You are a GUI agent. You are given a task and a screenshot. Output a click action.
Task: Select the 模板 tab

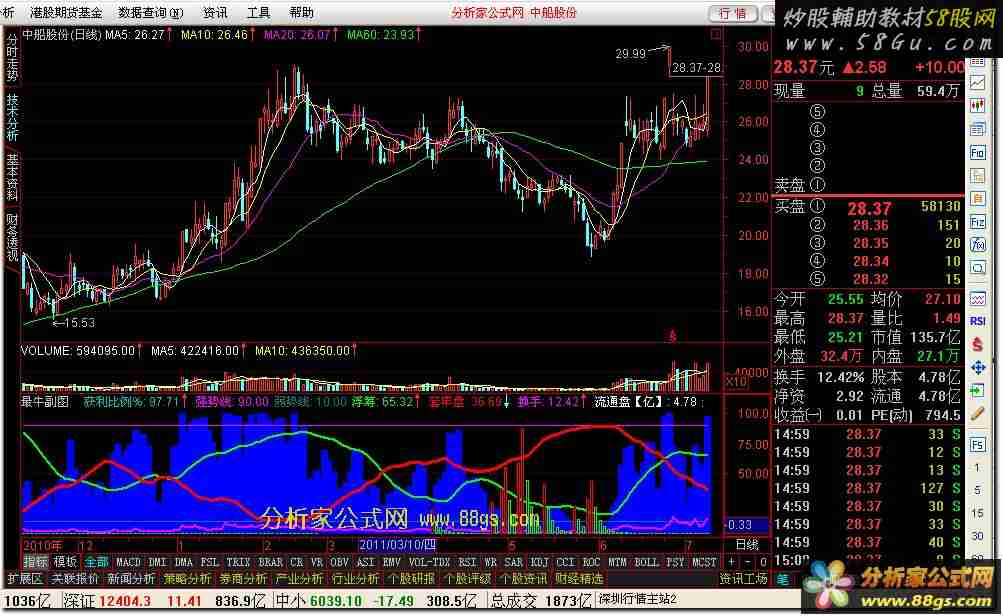(65, 562)
